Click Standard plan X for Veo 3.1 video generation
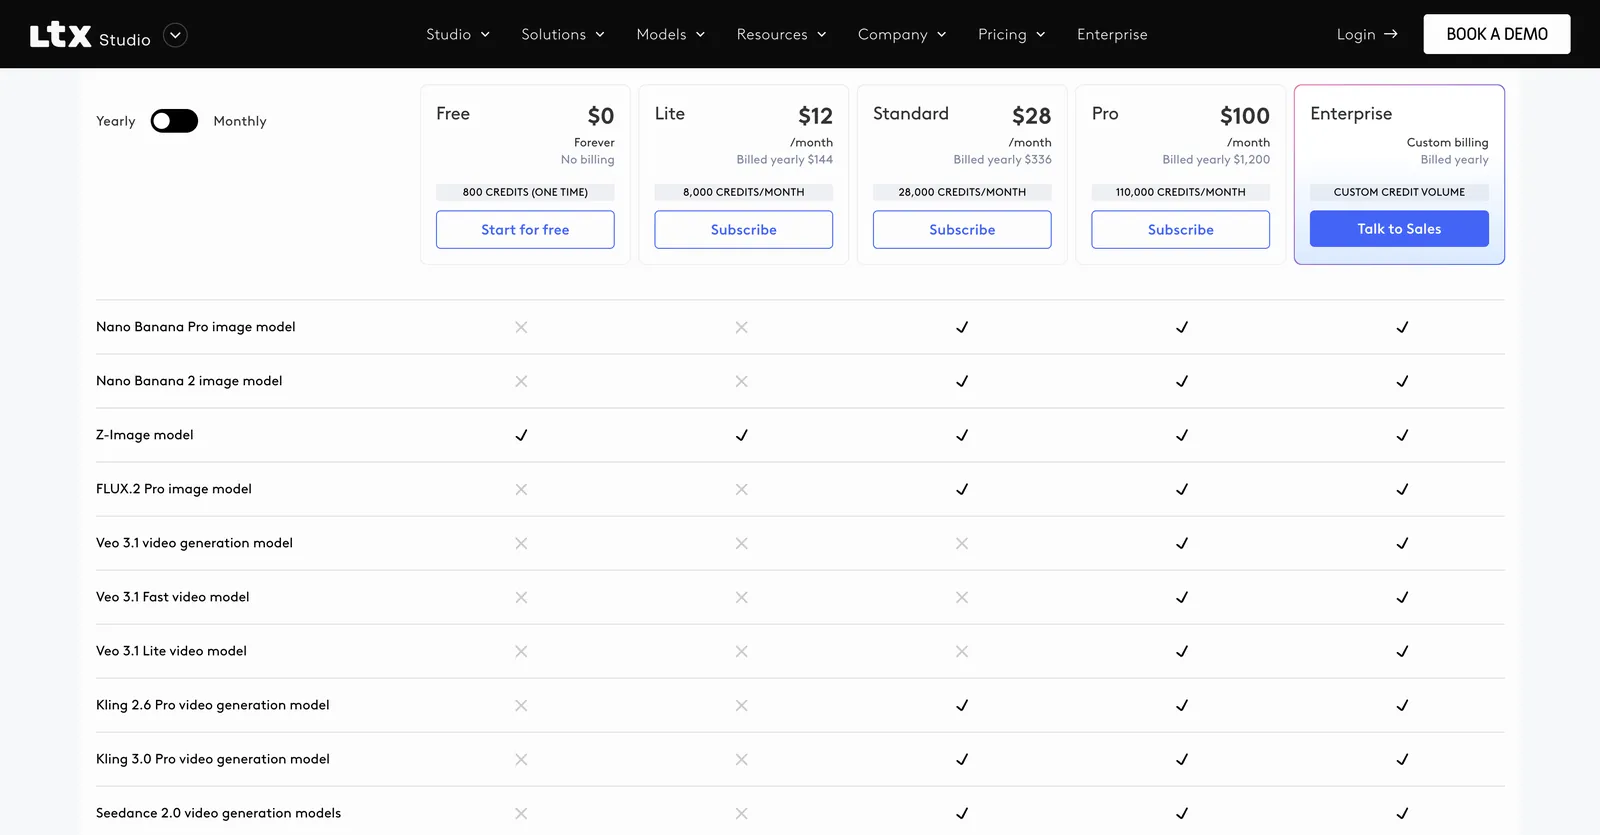The image size is (1600, 835). pos(962,543)
